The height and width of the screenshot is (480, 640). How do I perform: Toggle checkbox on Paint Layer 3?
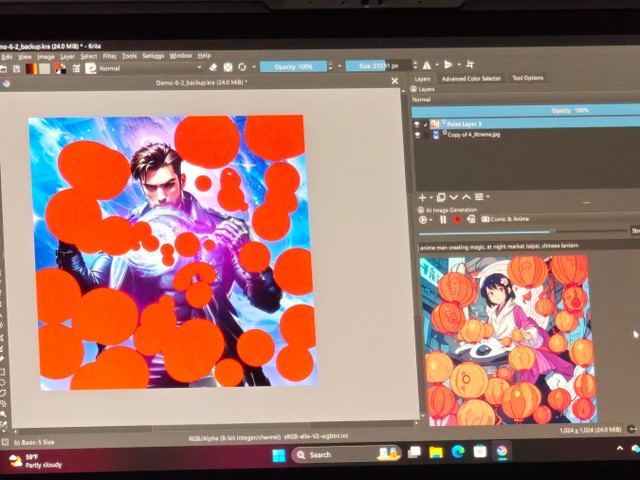[x=426, y=124]
